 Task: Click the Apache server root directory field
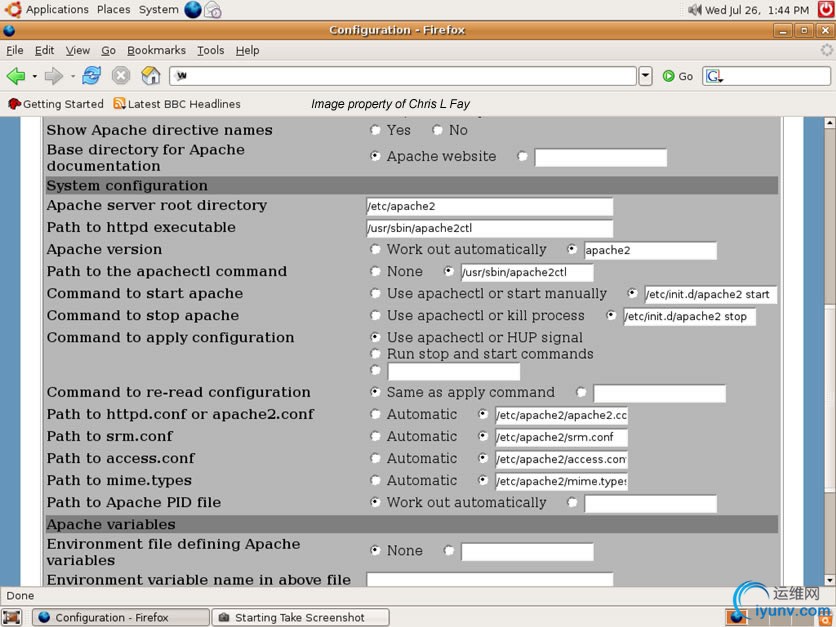[489, 206]
